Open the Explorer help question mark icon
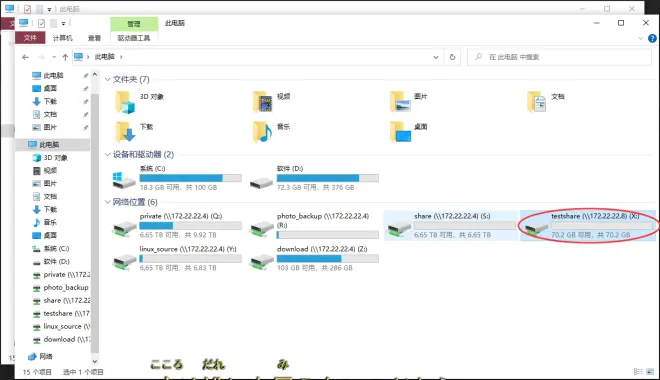The image size is (660, 380). [x=652, y=38]
